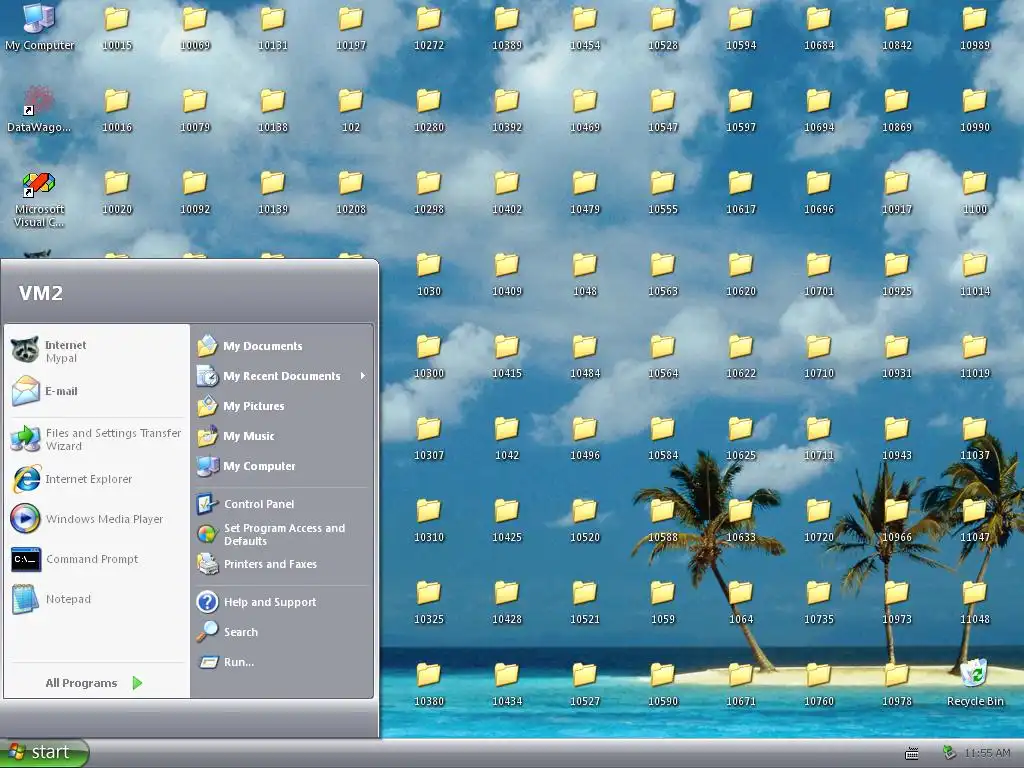Launch Internet Explorer from Start menu

coord(97,479)
